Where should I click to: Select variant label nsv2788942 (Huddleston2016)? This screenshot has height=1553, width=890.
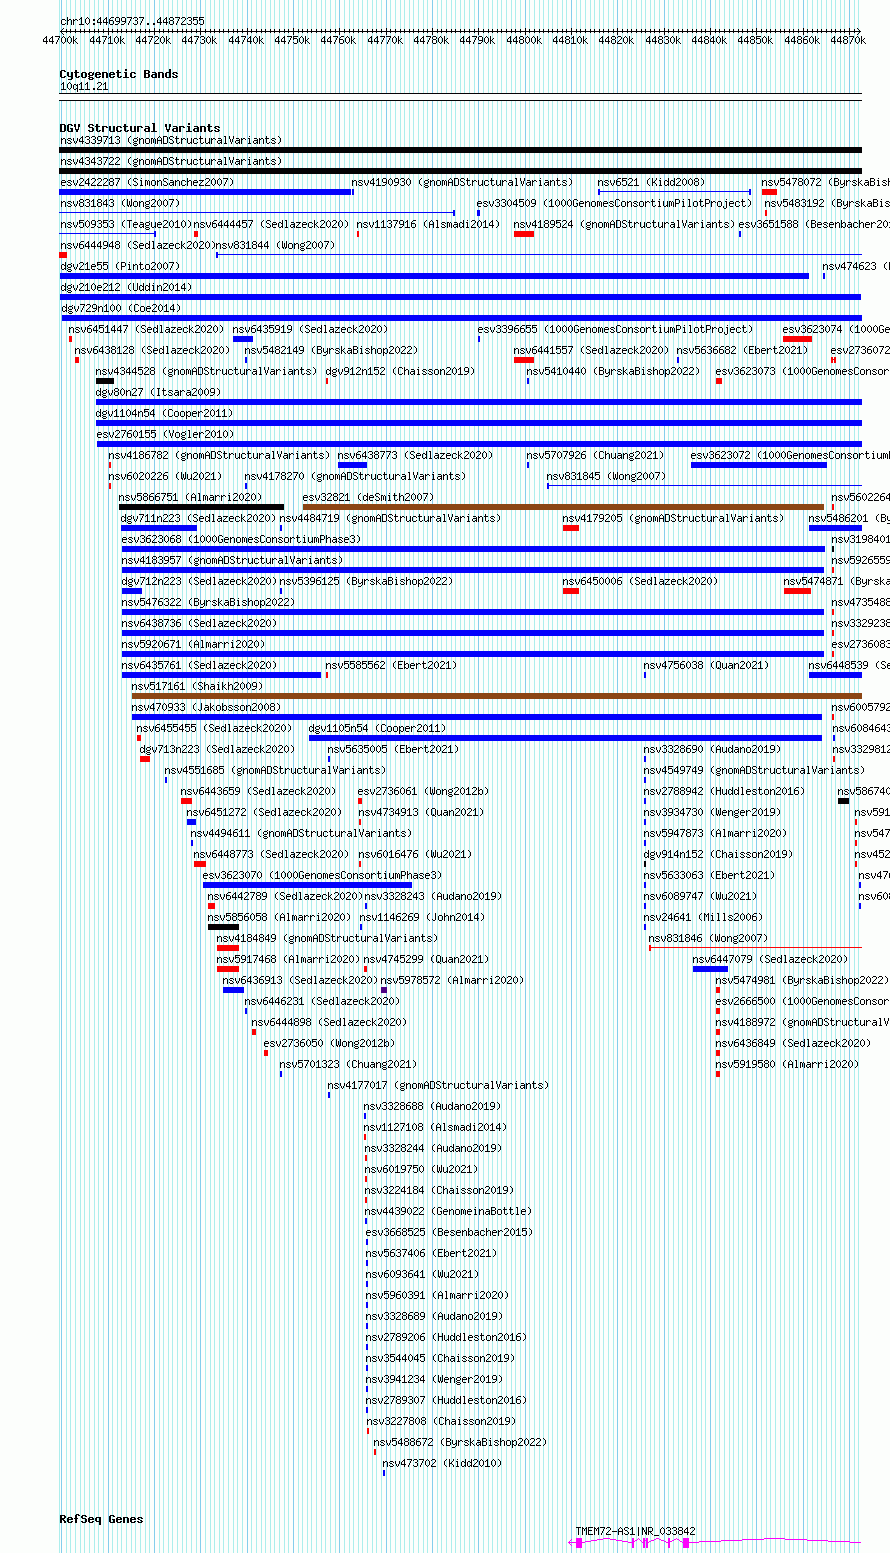coord(724,791)
